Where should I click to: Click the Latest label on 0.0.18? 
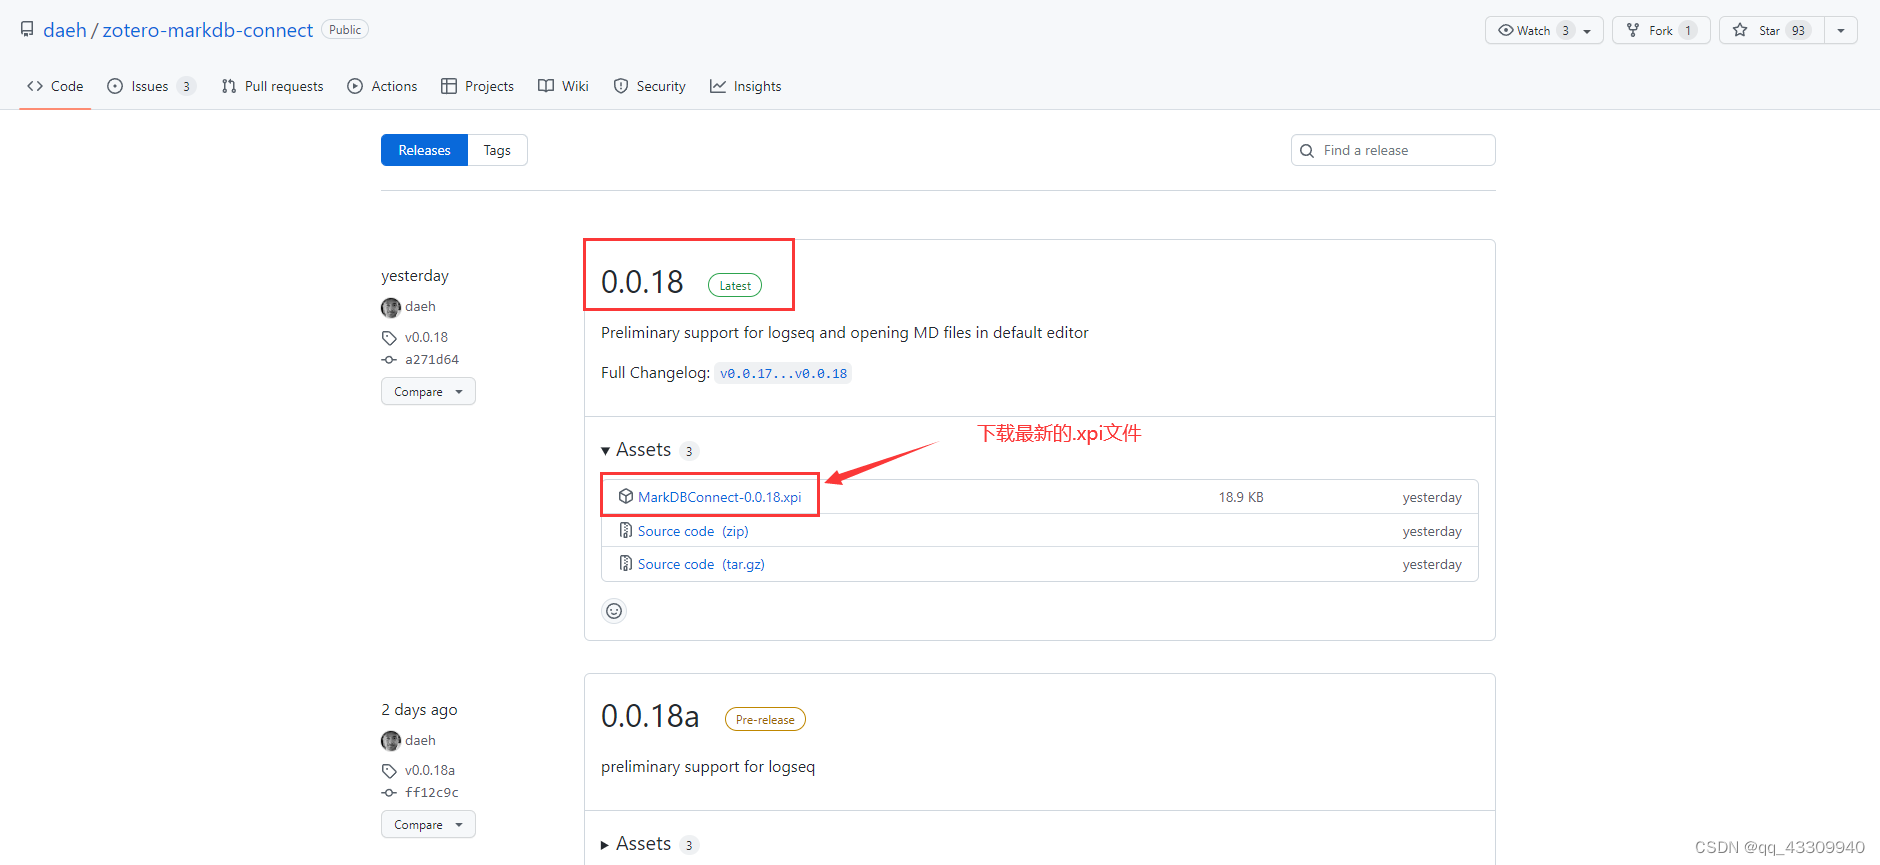(x=735, y=285)
